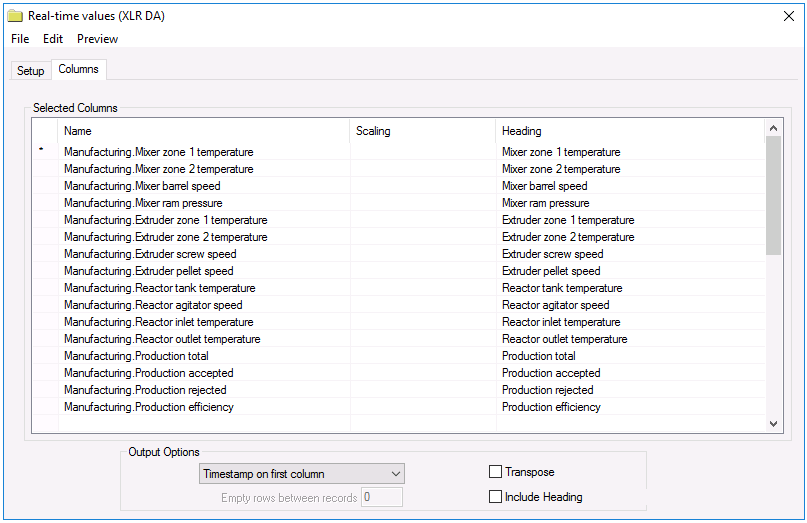Screen dimensions: 807x523
Task: Open the File menu
Action: coord(20,39)
